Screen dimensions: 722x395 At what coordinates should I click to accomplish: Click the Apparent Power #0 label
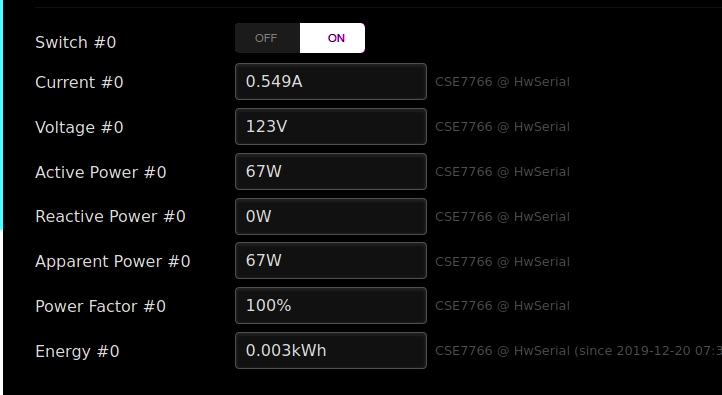click(x=113, y=261)
